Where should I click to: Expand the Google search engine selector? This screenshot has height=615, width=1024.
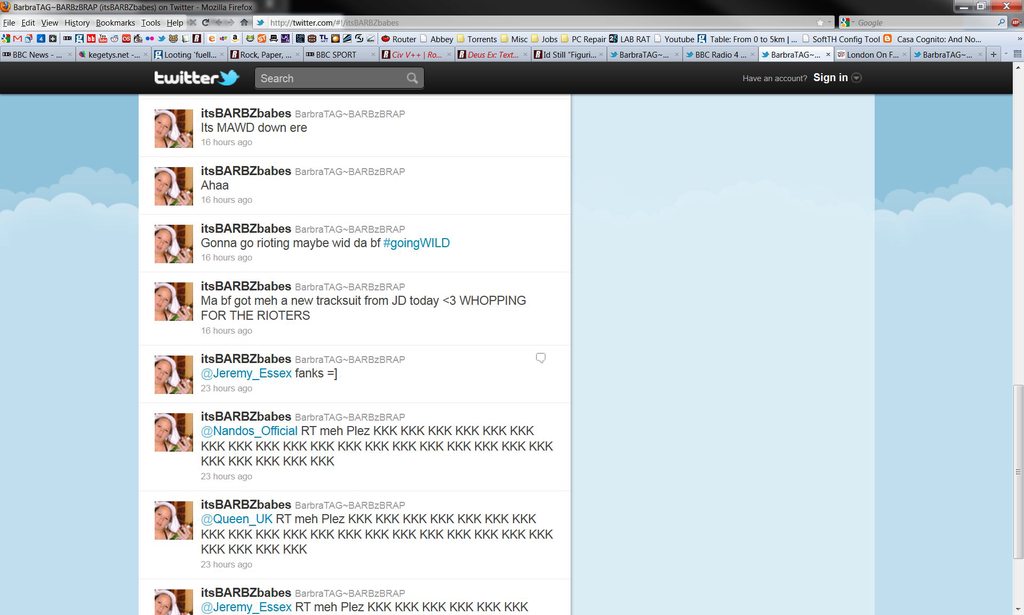click(848, 22)
